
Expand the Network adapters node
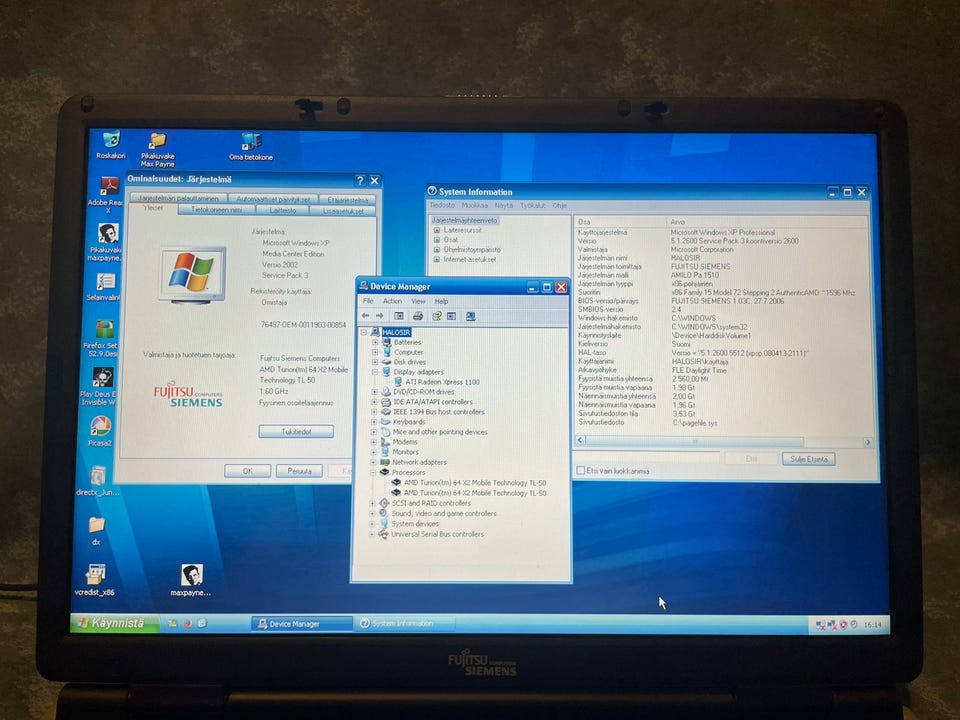[x=373, y=462]
